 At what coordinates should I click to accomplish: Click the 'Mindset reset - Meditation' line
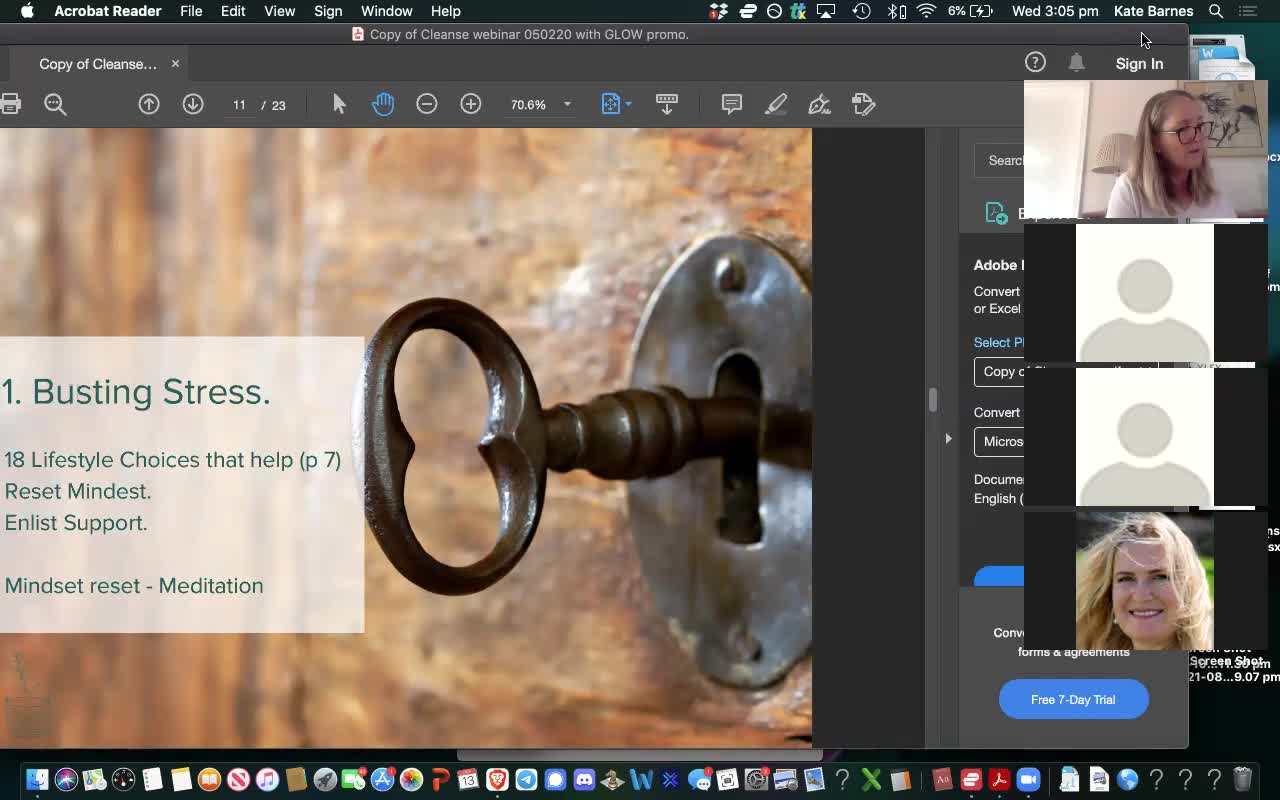pyautogui.click(x=134, y=586)
